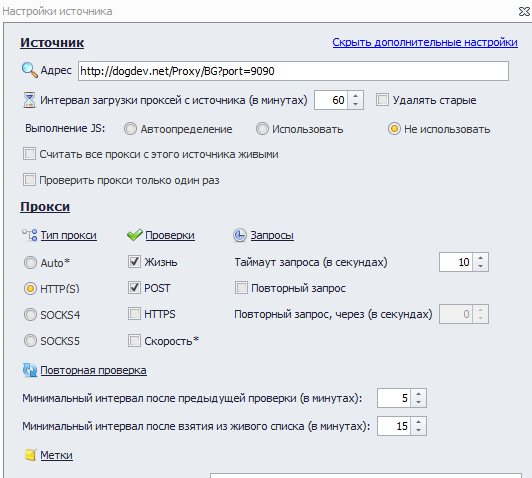Image resolution: width=532 pixels, height=478 pixels.
Task: Uncheck the Жизнь check option
Action: pyautogui.click(x=134, y=262)
